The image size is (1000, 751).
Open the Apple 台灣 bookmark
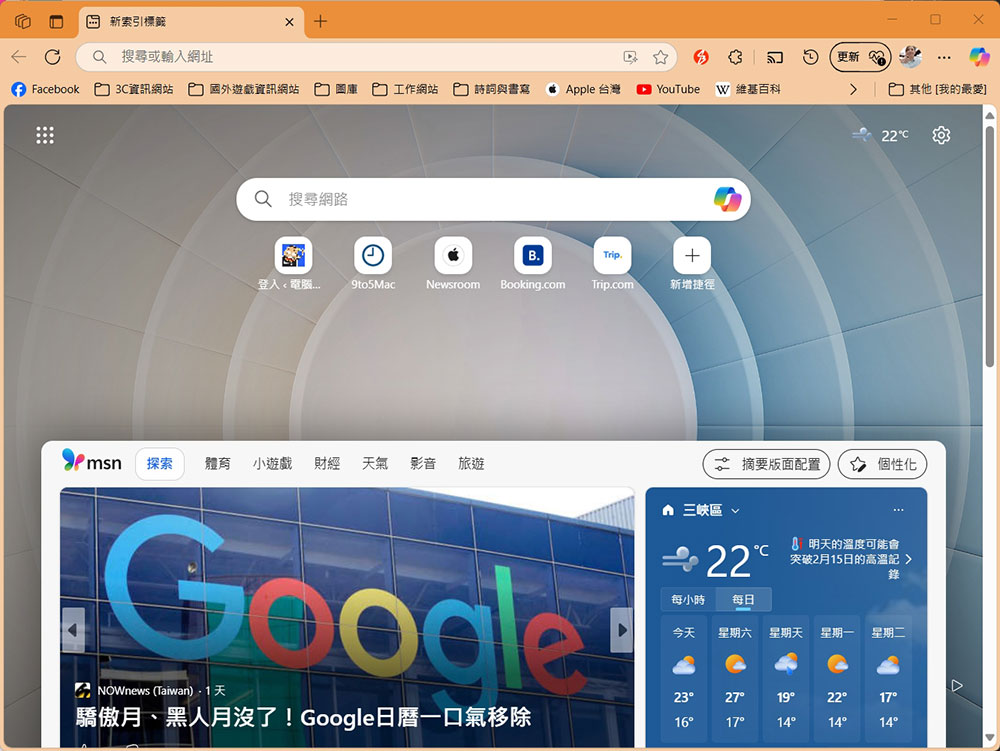[x=583, y=89]
